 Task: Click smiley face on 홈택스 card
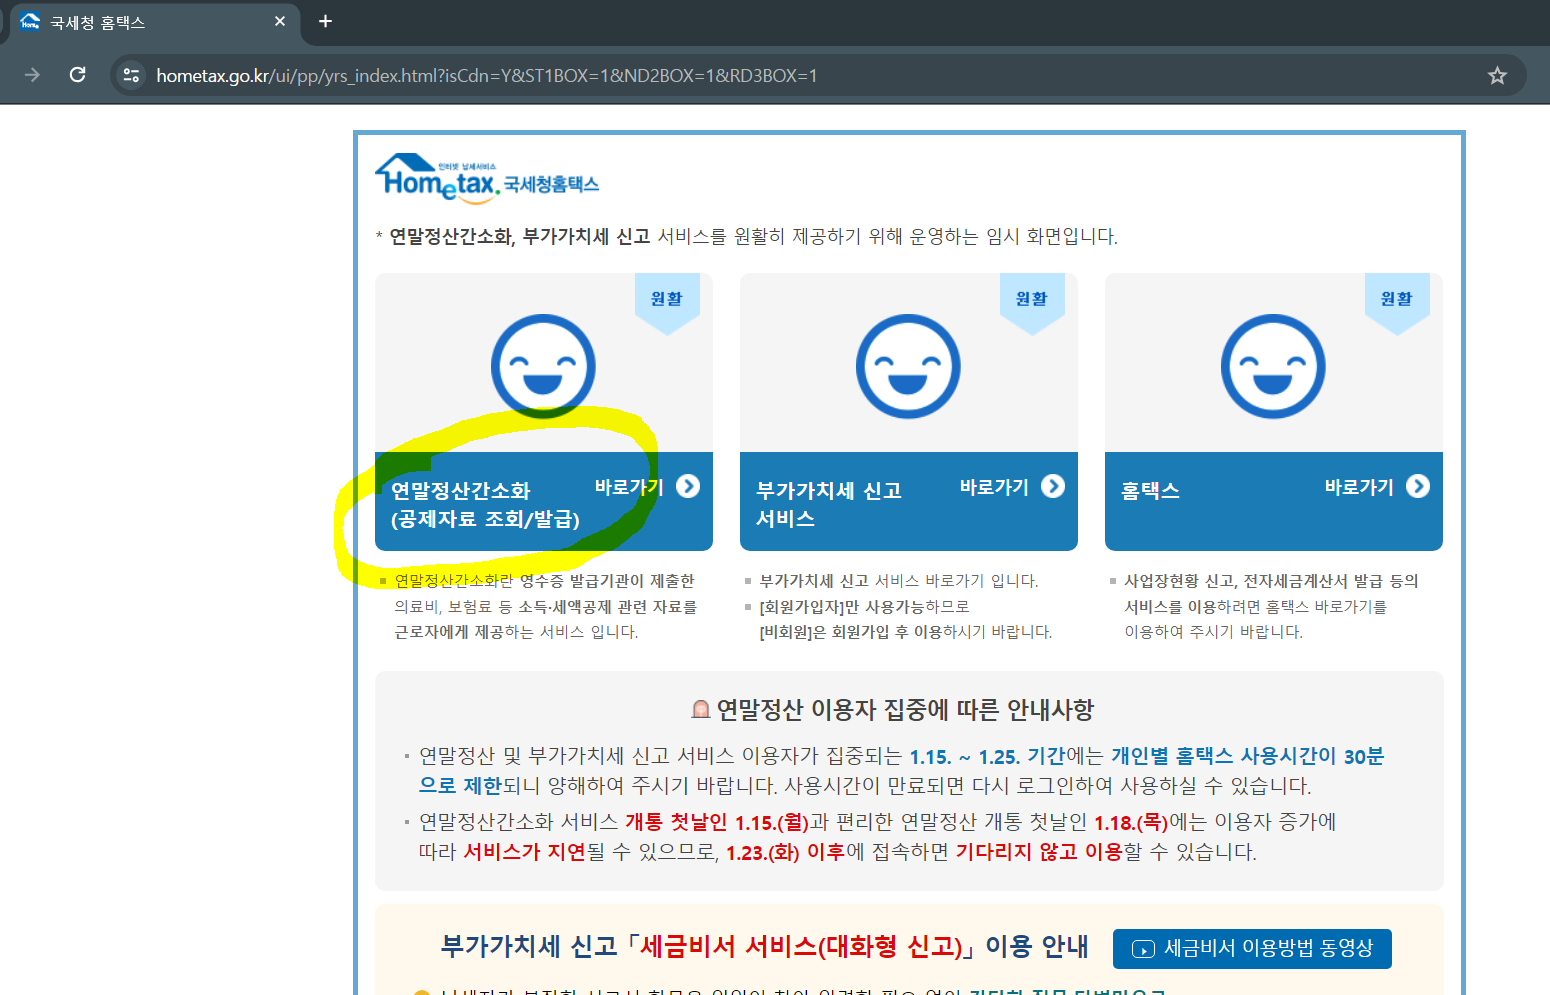pos(1273,366)
